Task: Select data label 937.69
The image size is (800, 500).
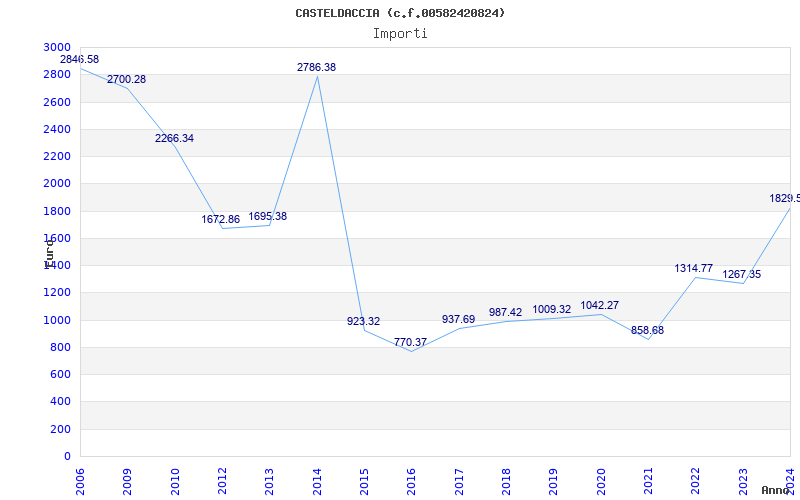Action: point(458,319)
